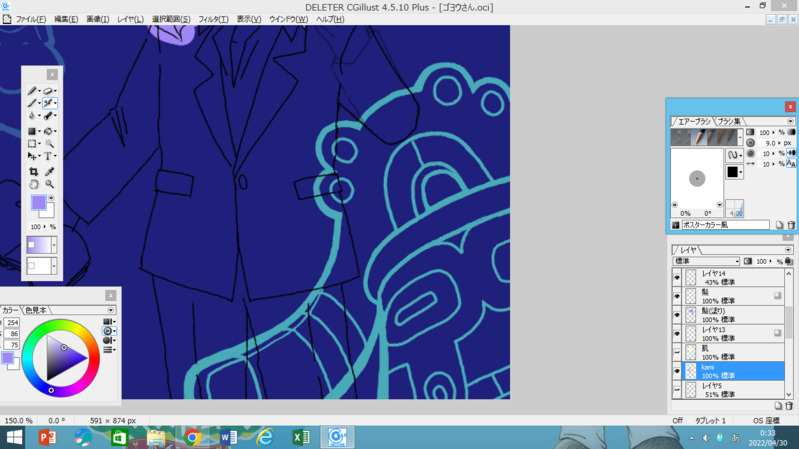
Task: Click the layer lock icon
Action: coord(789,261)
